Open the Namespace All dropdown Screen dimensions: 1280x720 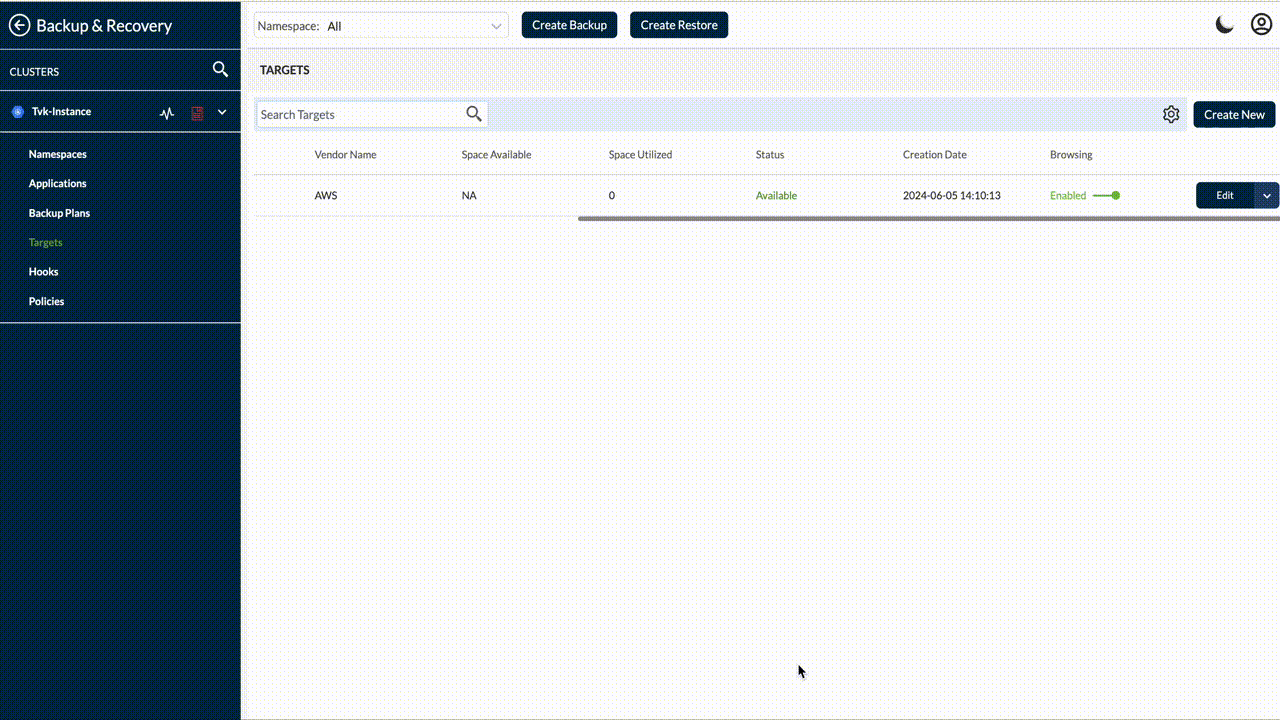coord(381,26)
